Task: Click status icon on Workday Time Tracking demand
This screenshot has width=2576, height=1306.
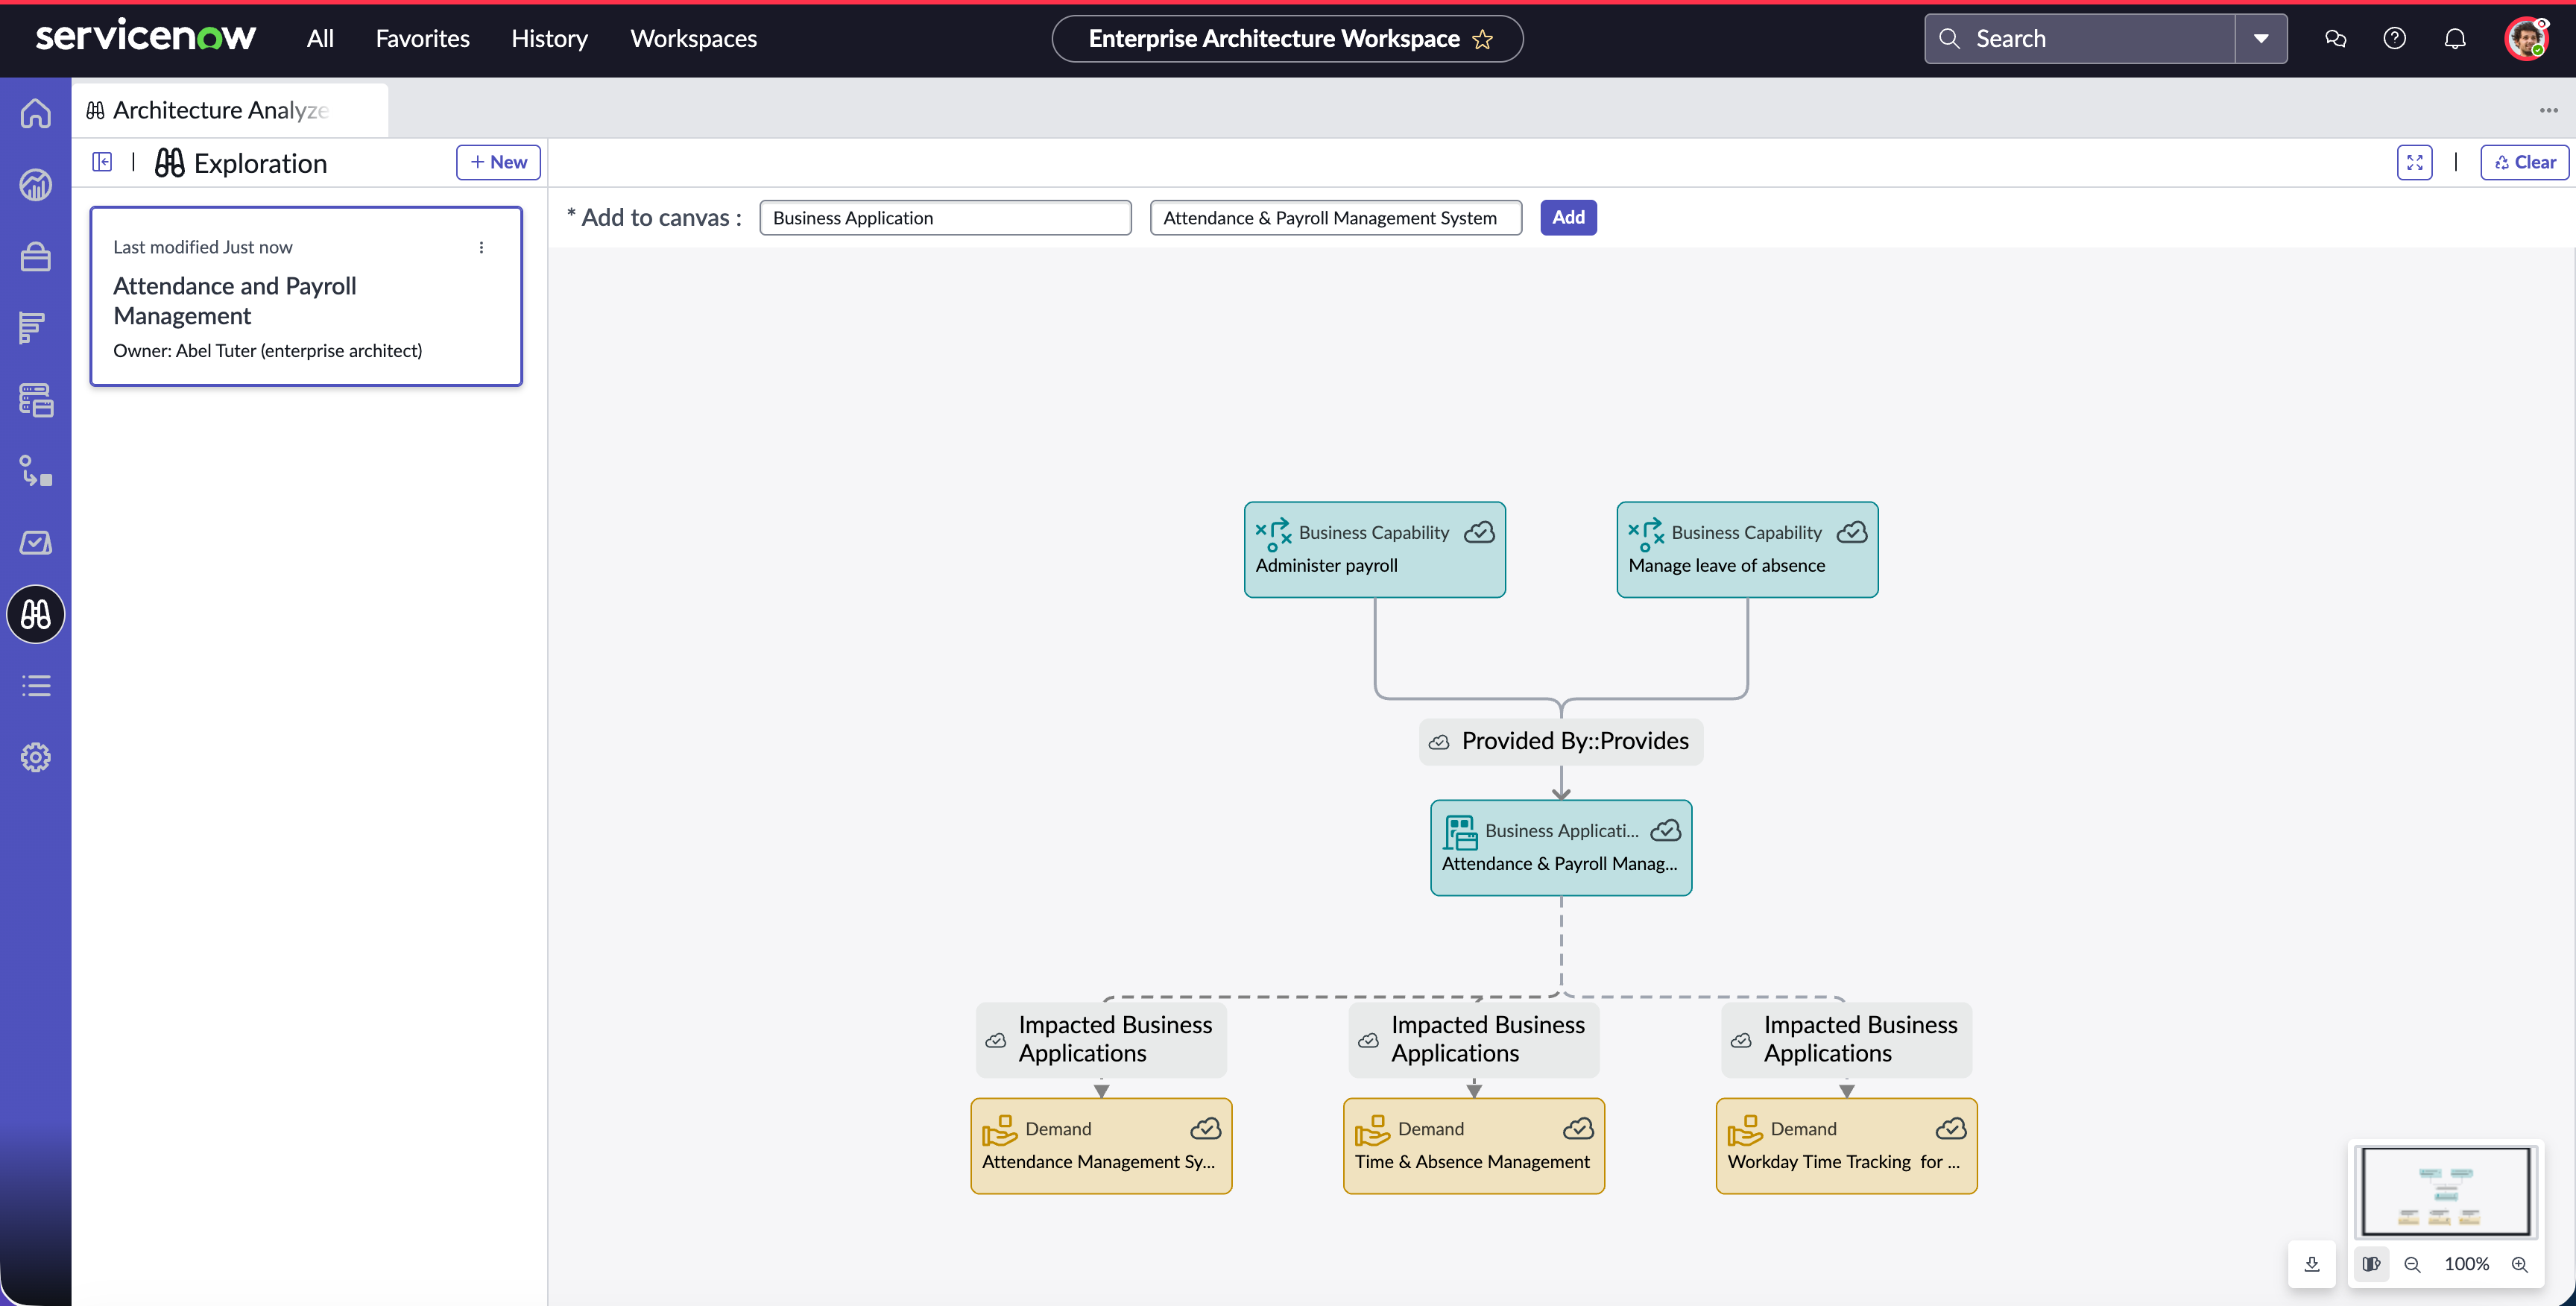Action: [x=1951, y=1128]
